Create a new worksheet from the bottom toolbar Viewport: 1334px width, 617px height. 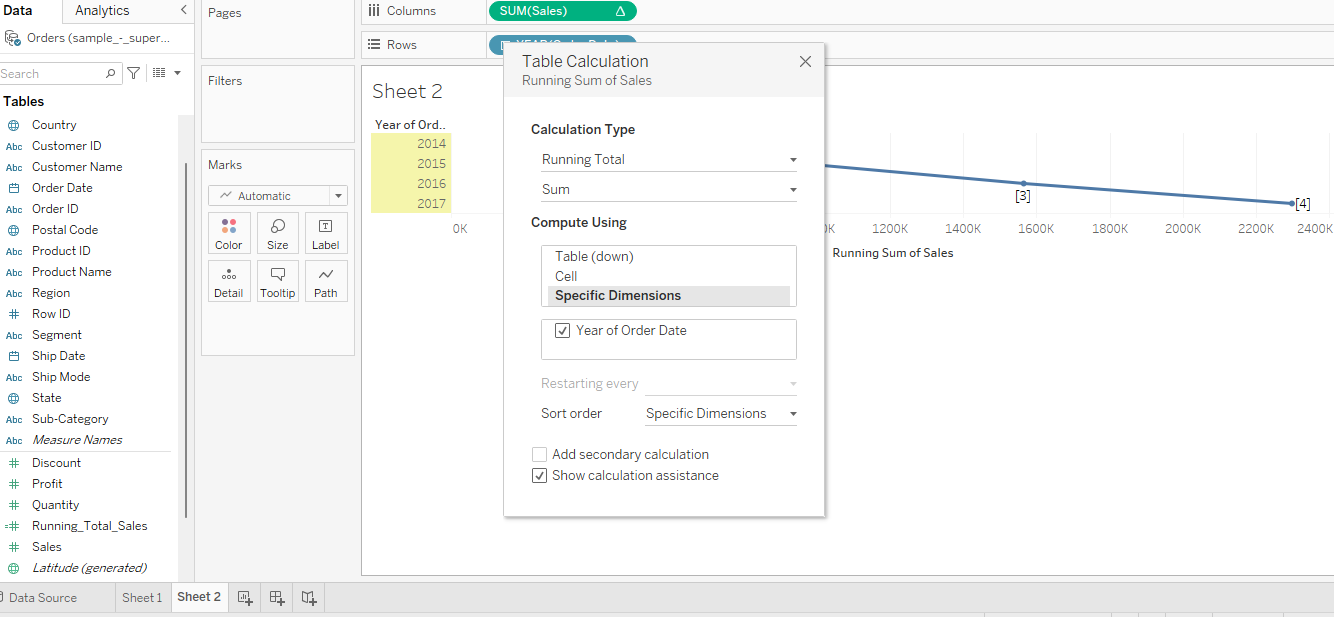(x=244, y=597)
